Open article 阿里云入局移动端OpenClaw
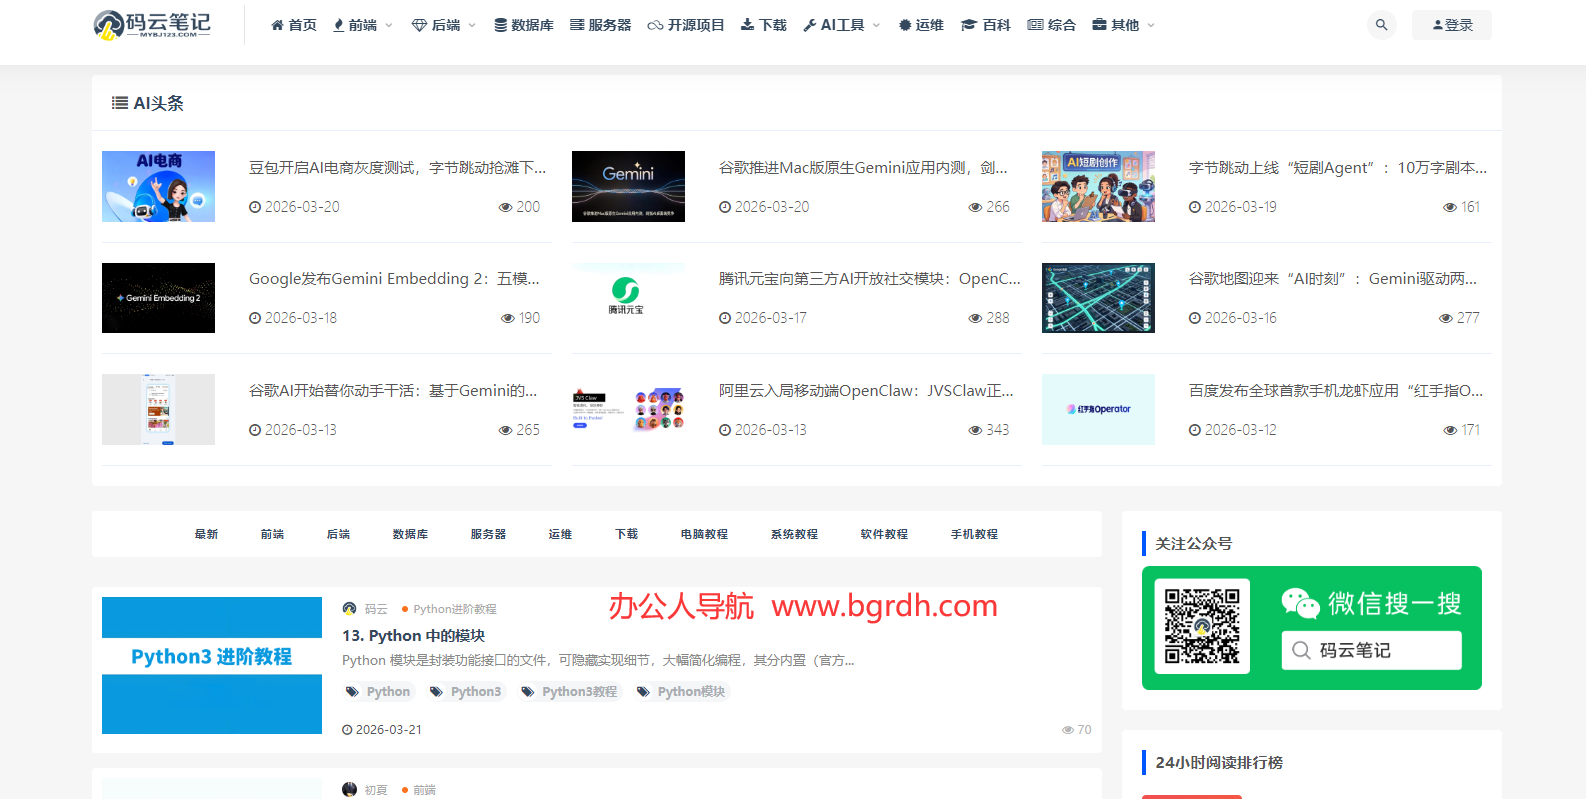1586x799 pixels. 866,391
